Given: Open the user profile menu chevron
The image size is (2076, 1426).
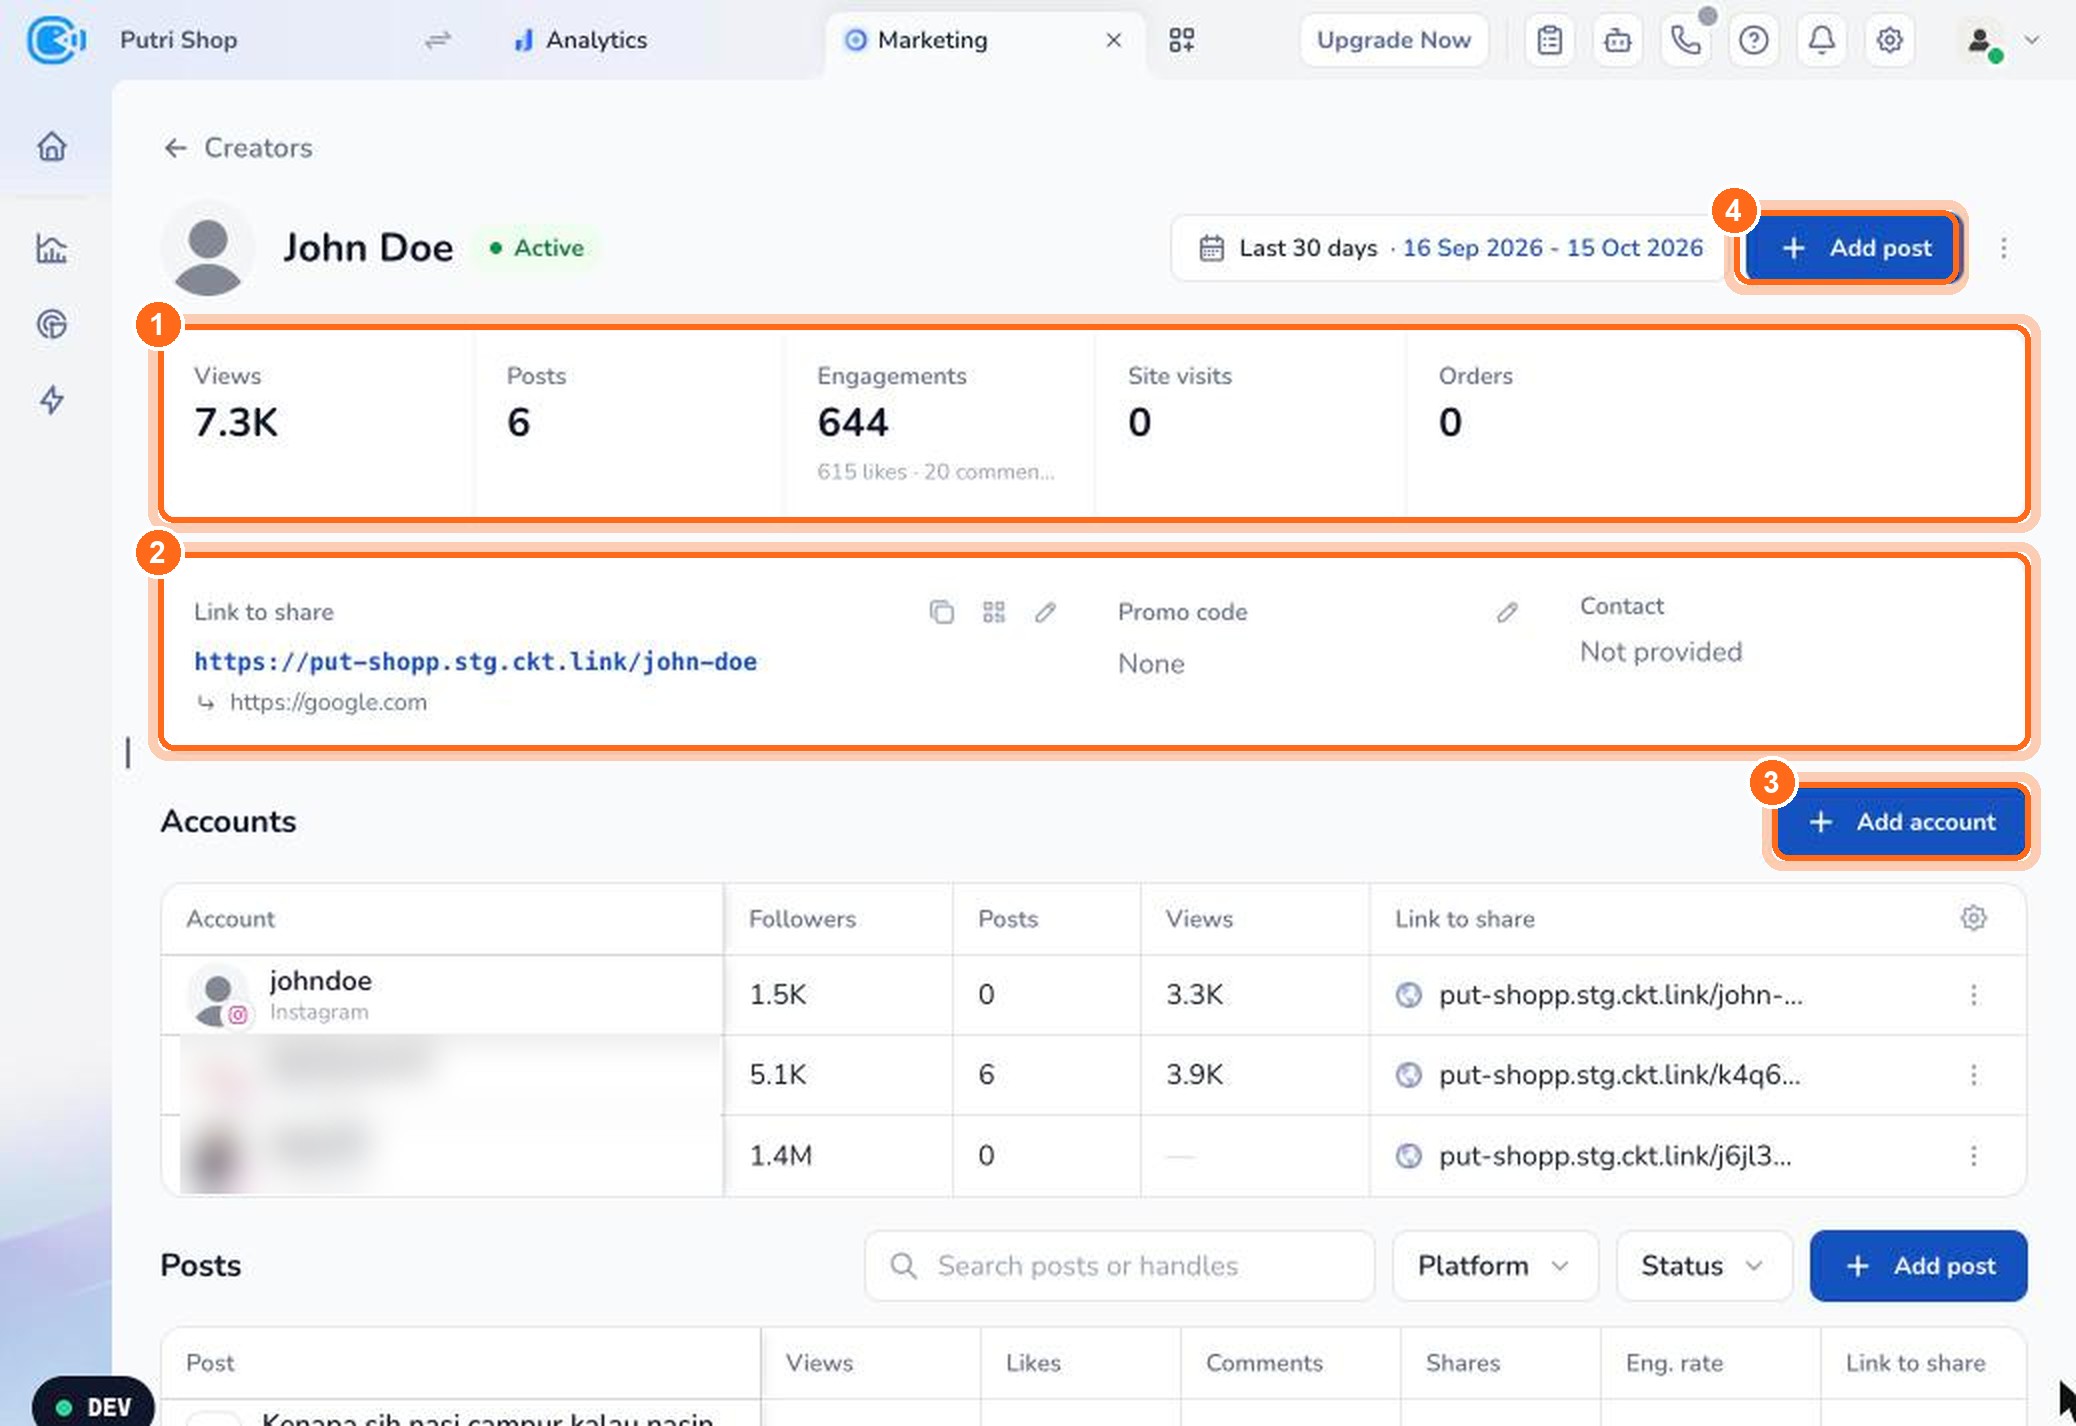Looking at the screenshot, I should (2032, 40).
